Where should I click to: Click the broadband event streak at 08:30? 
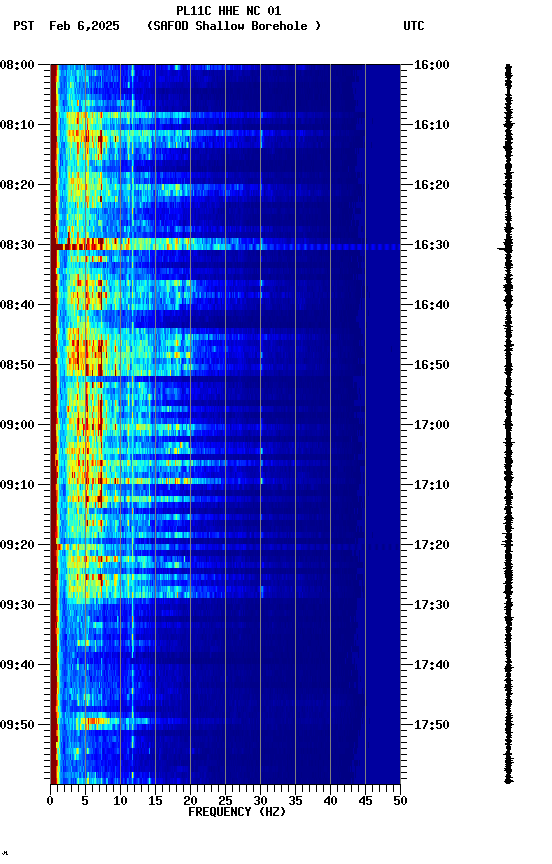pos(225,247)
